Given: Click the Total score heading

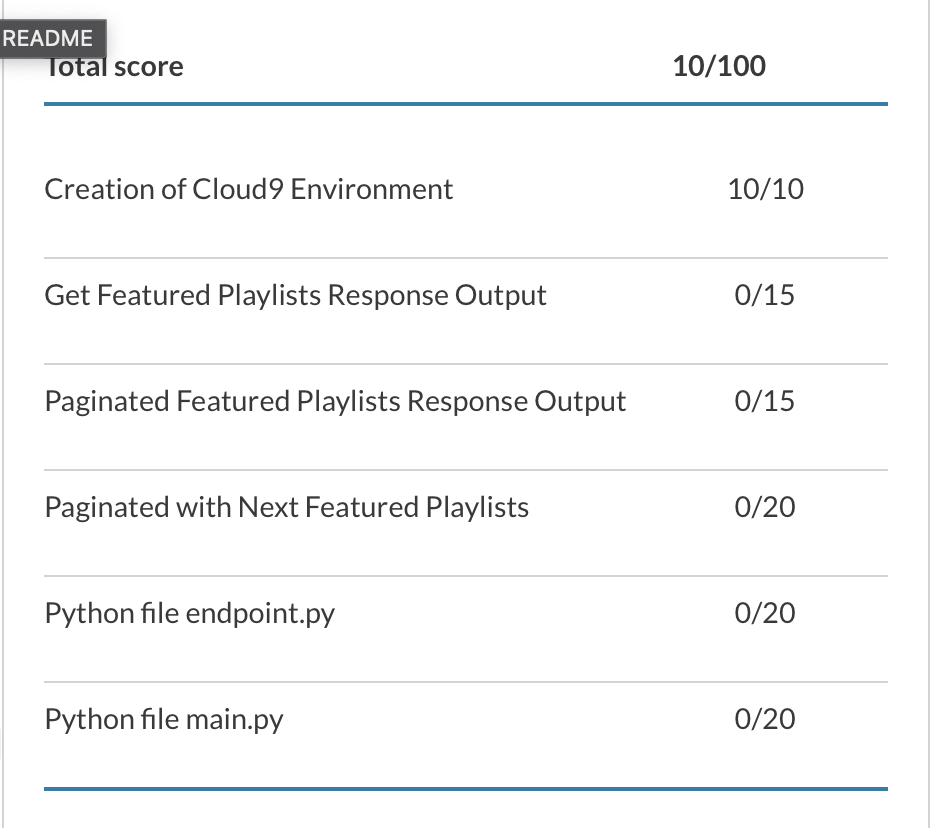Looking at the screenshot, I should [x=114, y=66].
